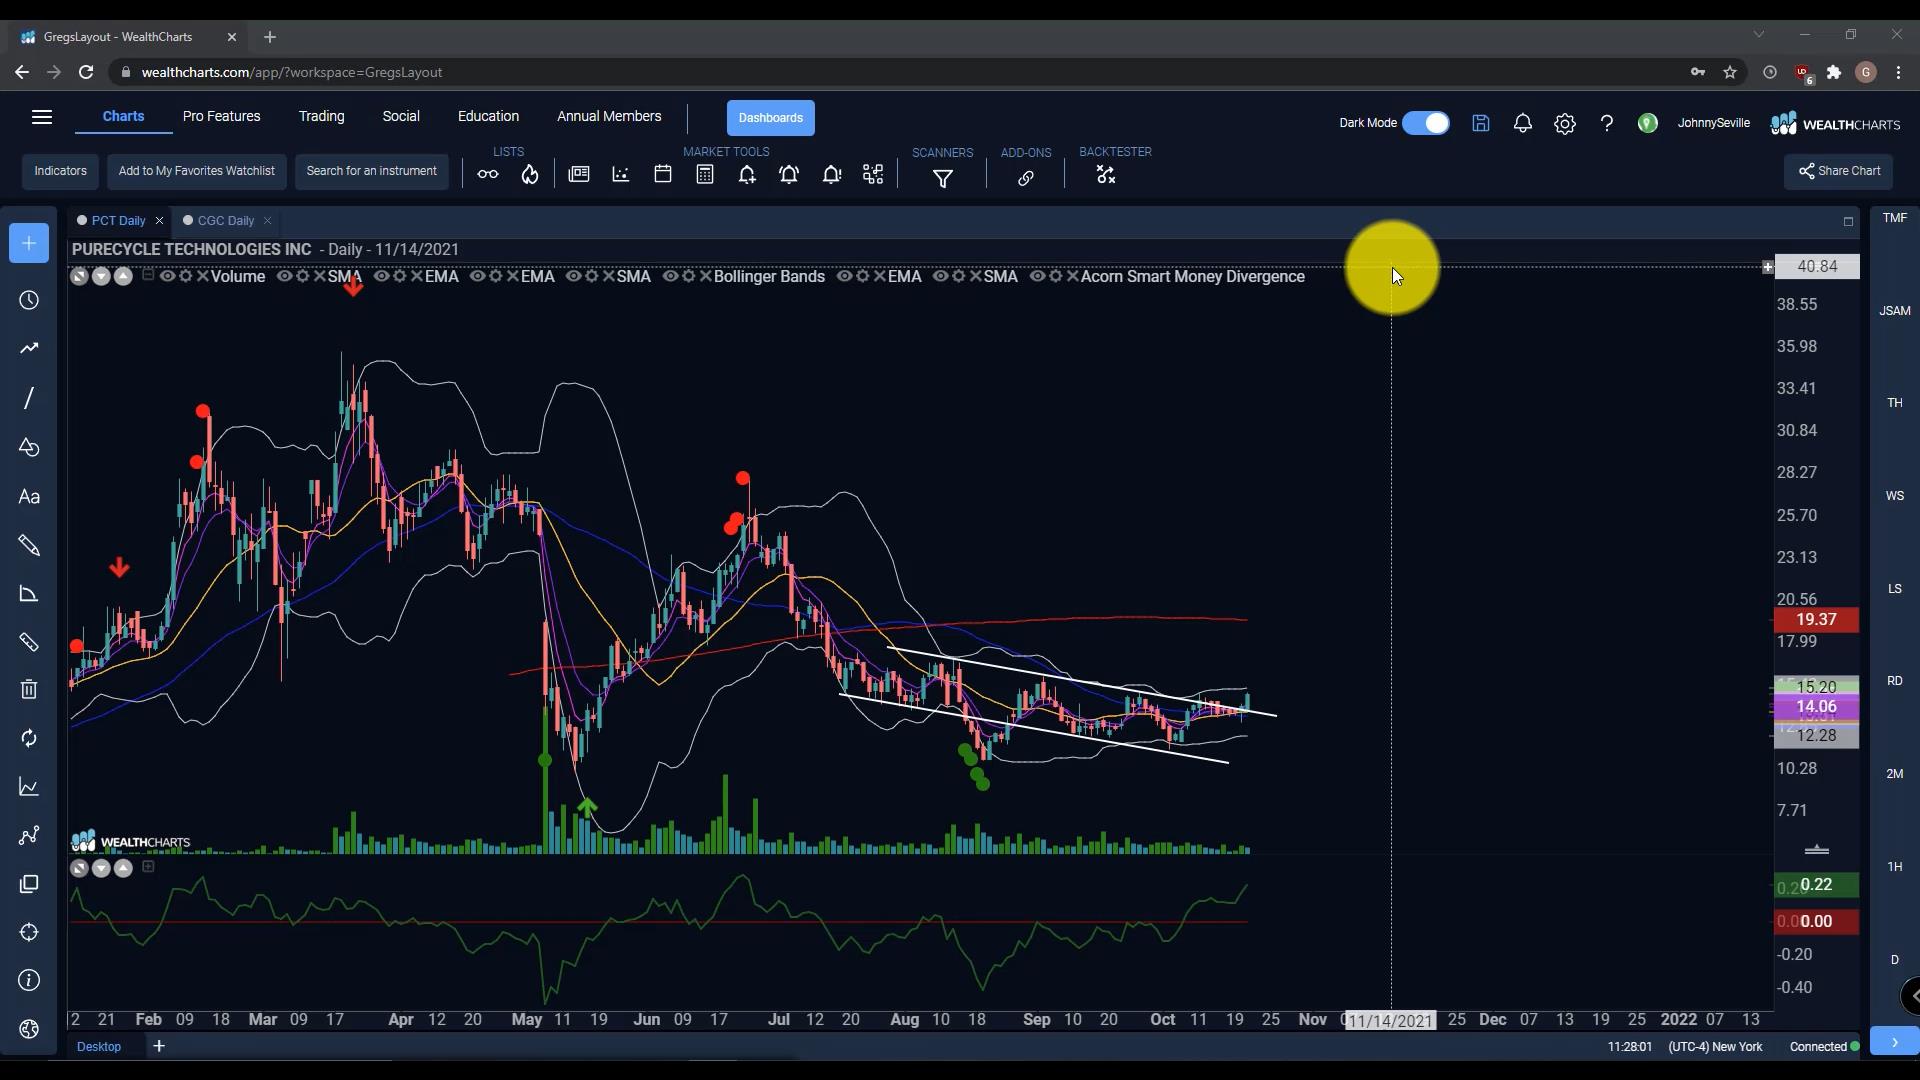The image size is (1920, 1080).
Task: Select the JSAM layout shortcut on right
Action: (1894, 311)
